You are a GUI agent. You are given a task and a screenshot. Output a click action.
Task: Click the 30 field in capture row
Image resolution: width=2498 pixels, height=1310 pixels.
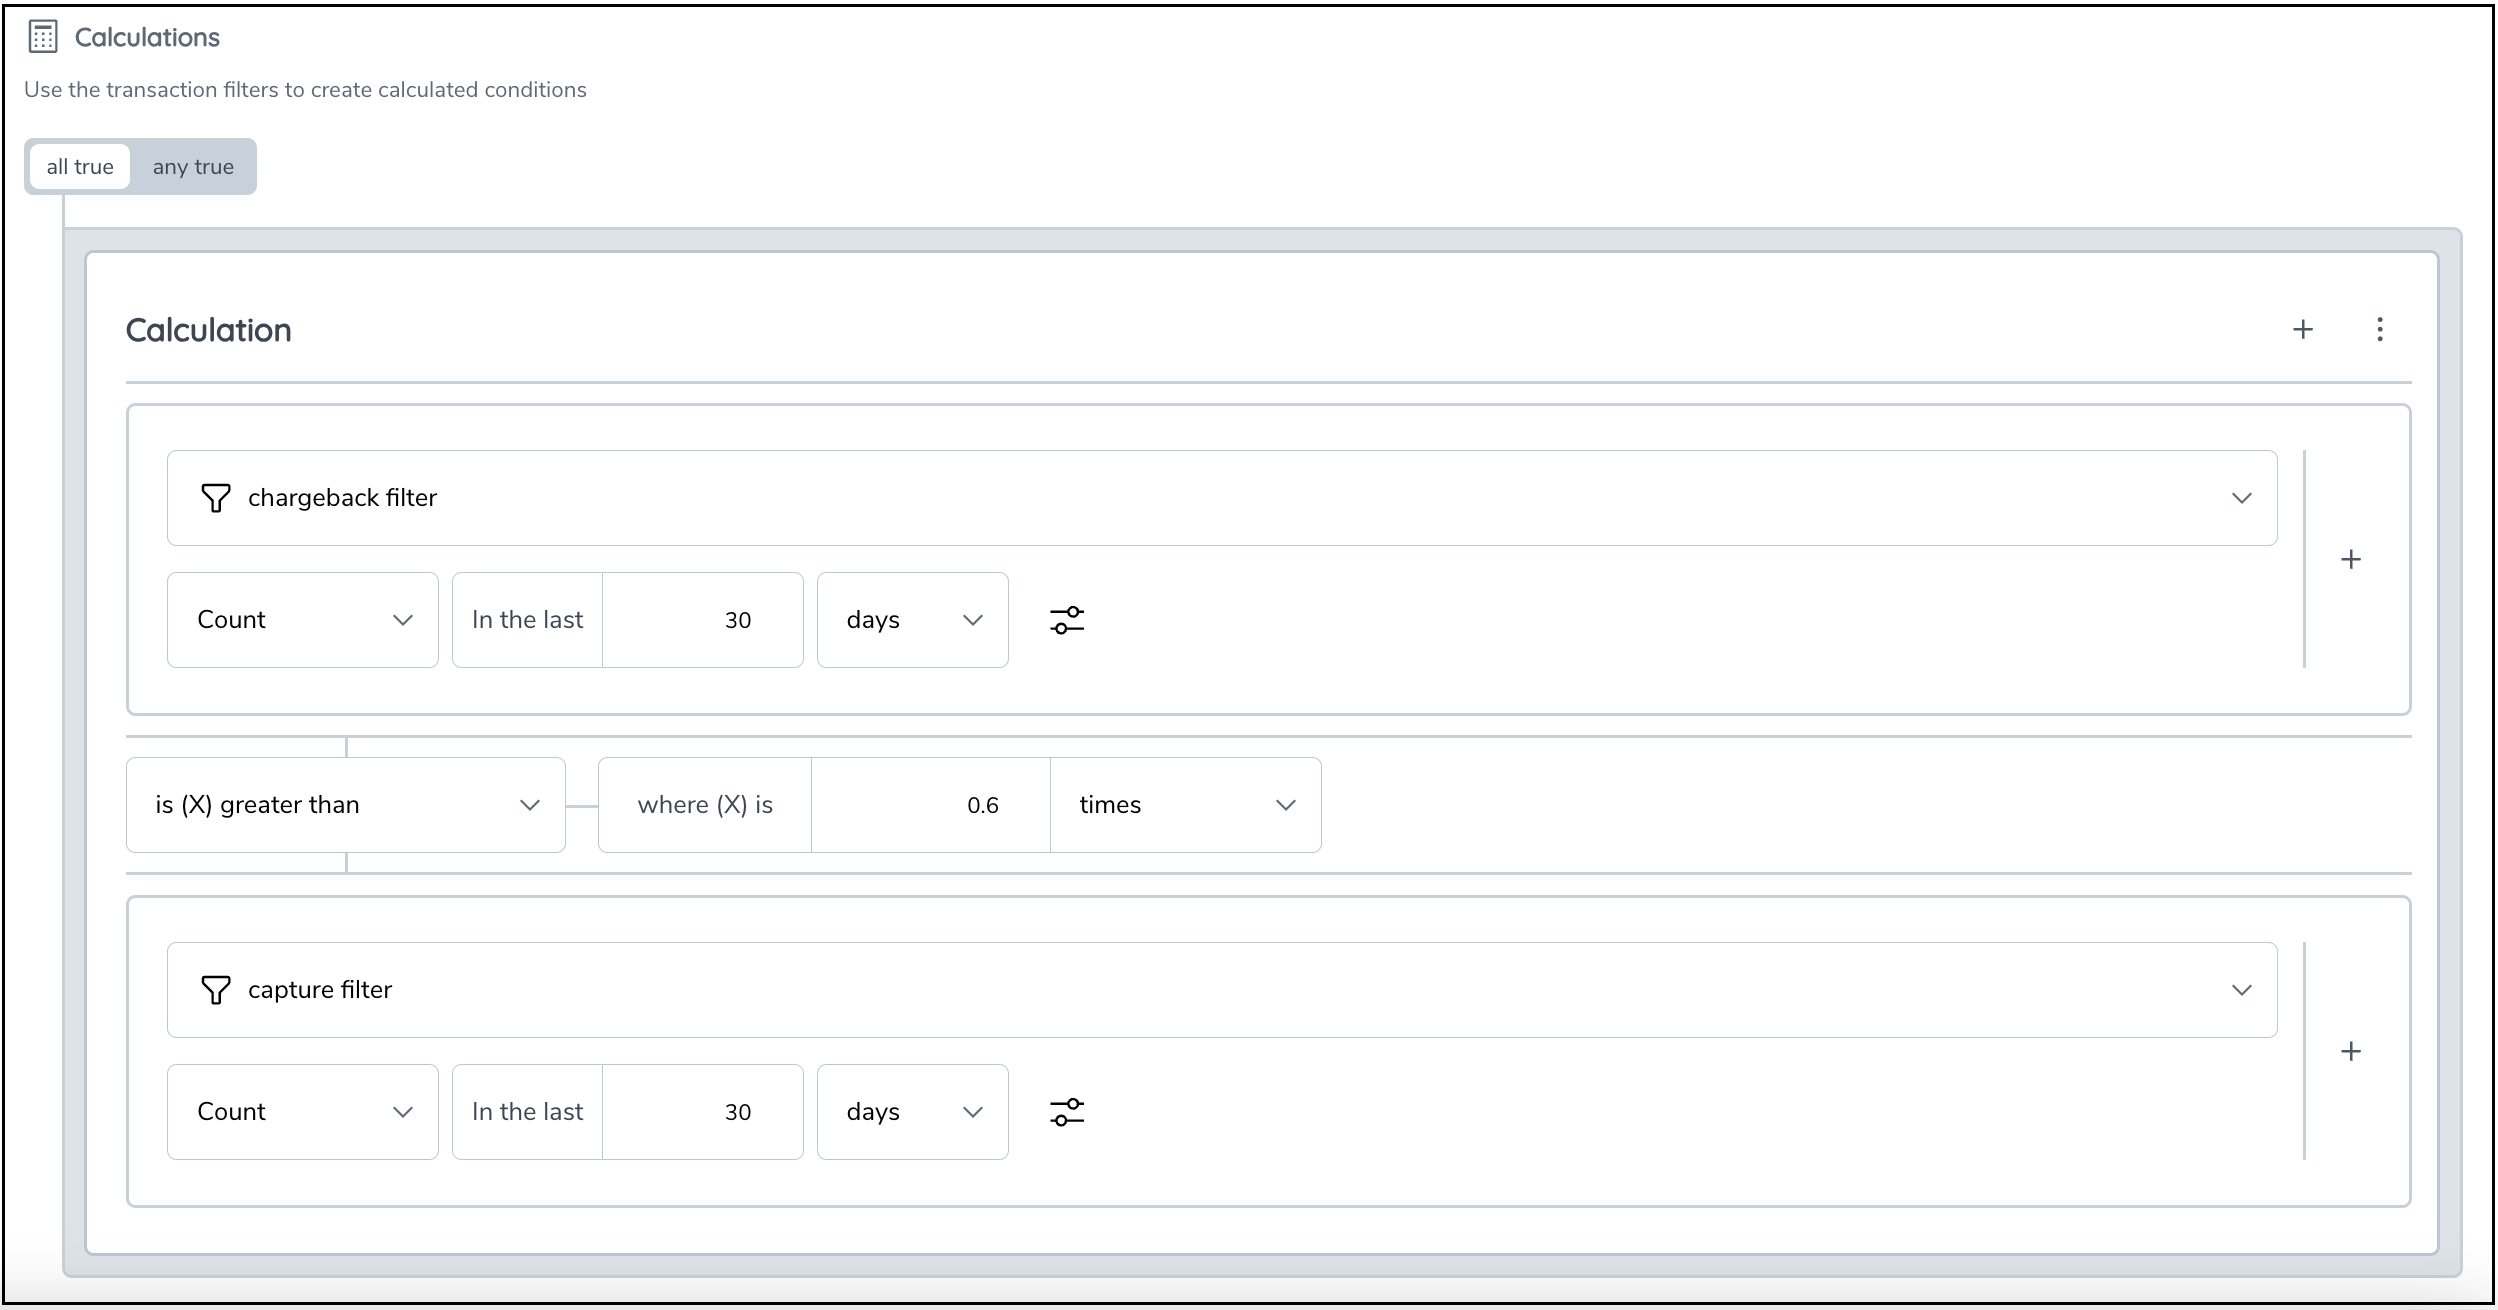pos(703,1112)
